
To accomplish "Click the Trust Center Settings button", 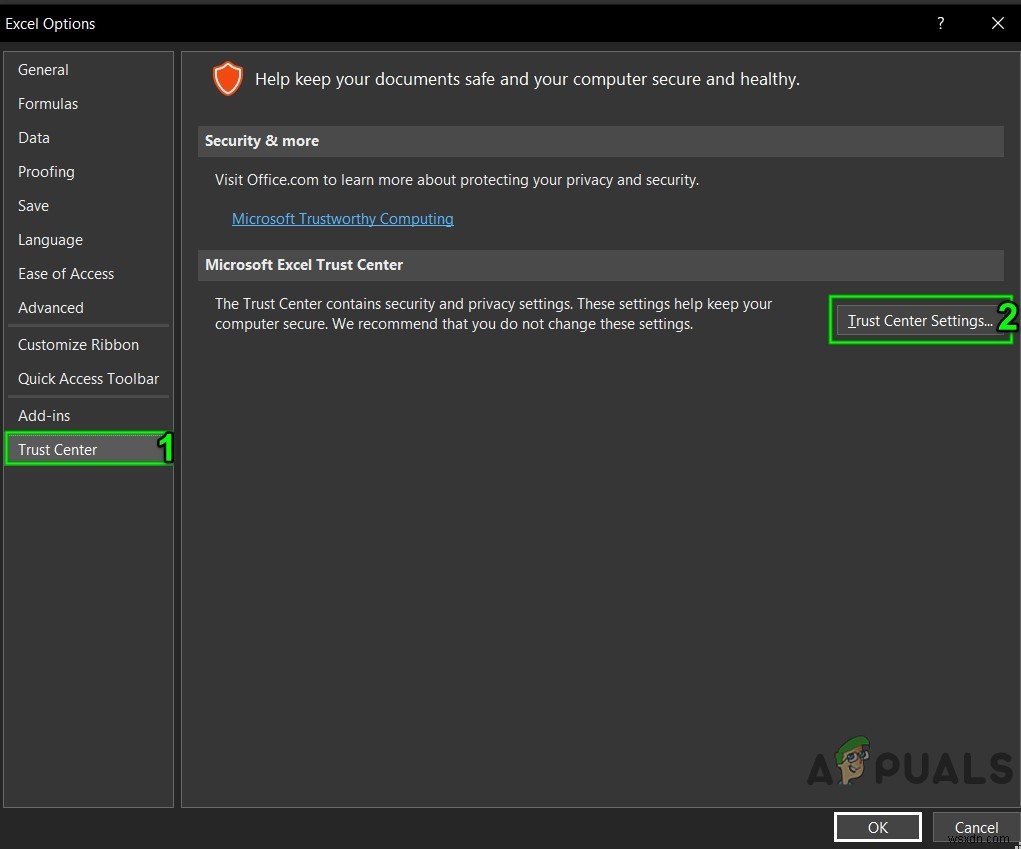I will pos(919,321).
